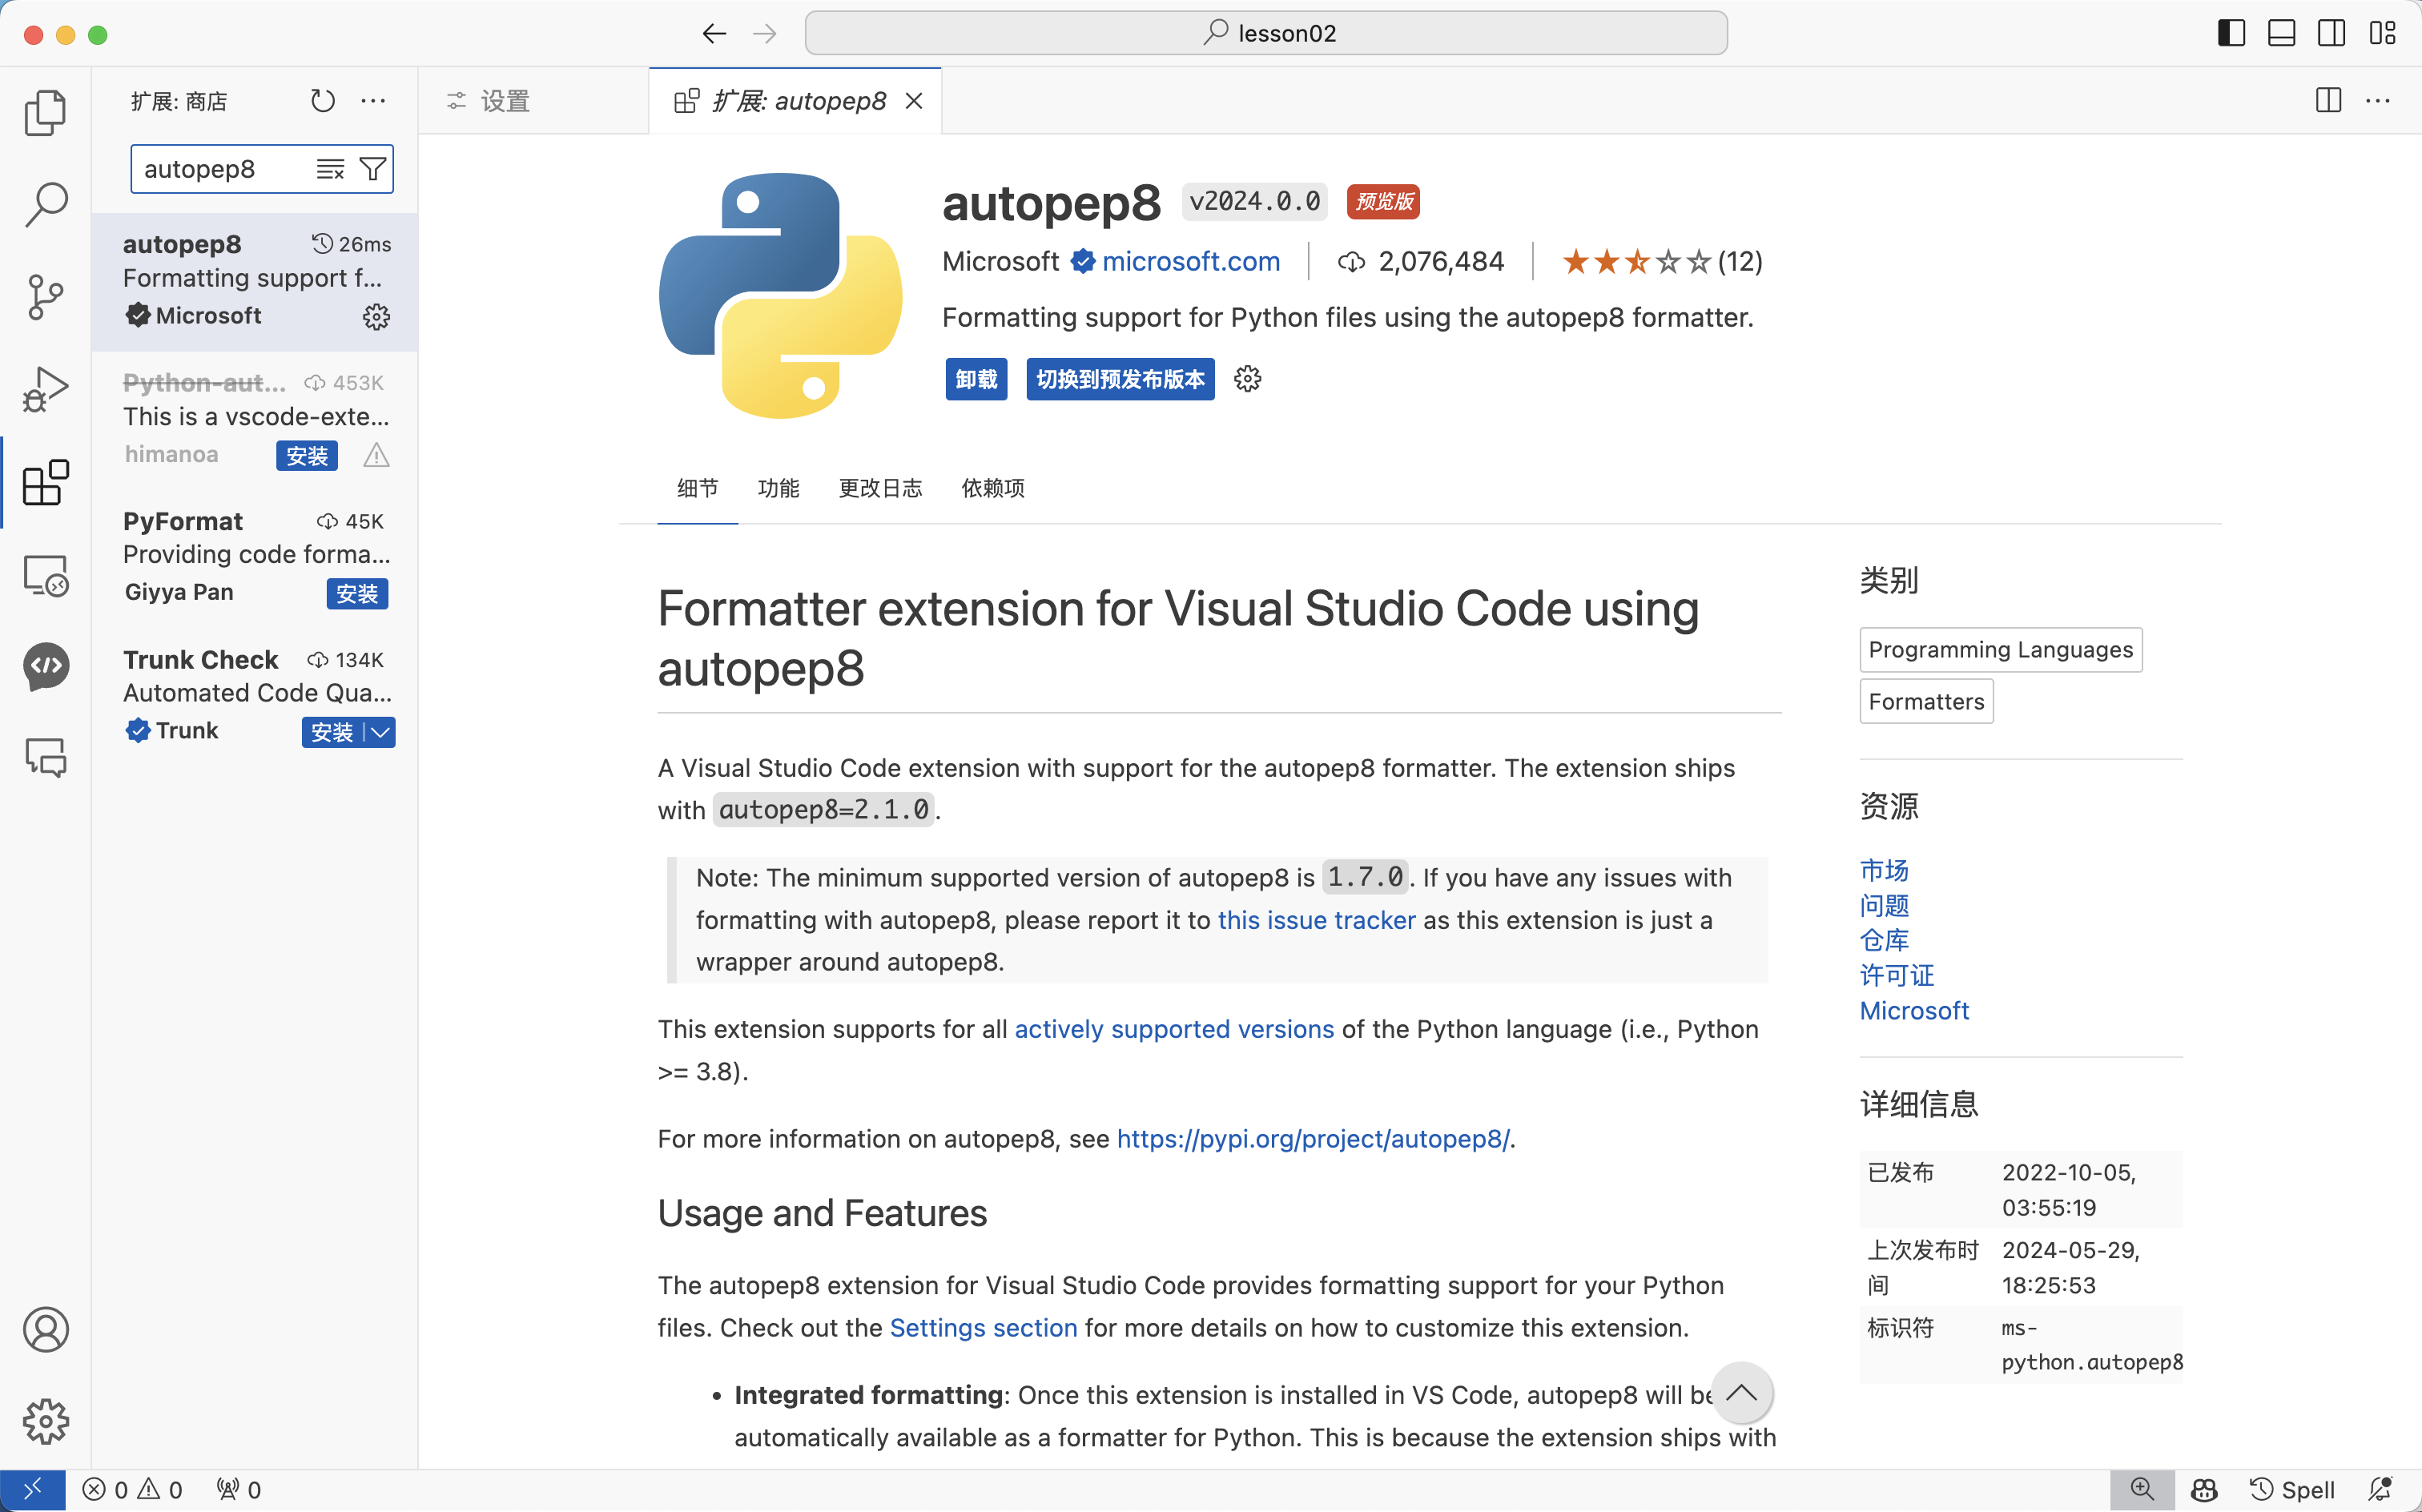Clear the extensions search results
This screenshot has width=2422, height=1512.
[330, 169]
